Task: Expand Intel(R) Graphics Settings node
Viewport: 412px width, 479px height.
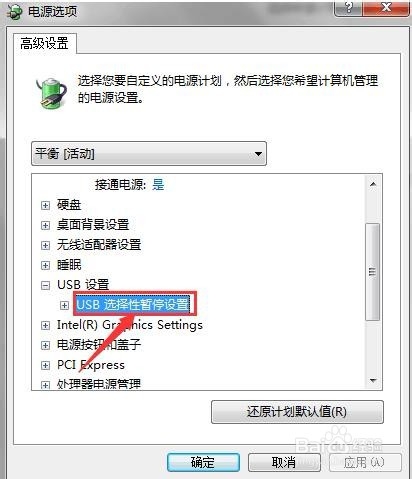Action: 45,325
